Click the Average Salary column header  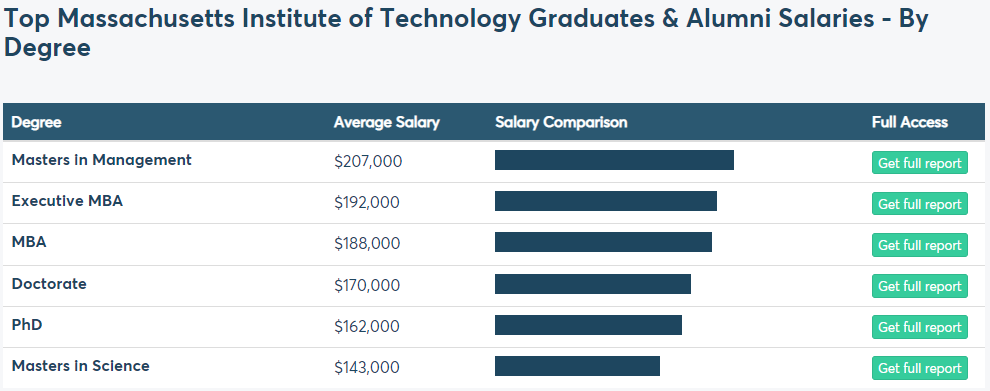386,122
